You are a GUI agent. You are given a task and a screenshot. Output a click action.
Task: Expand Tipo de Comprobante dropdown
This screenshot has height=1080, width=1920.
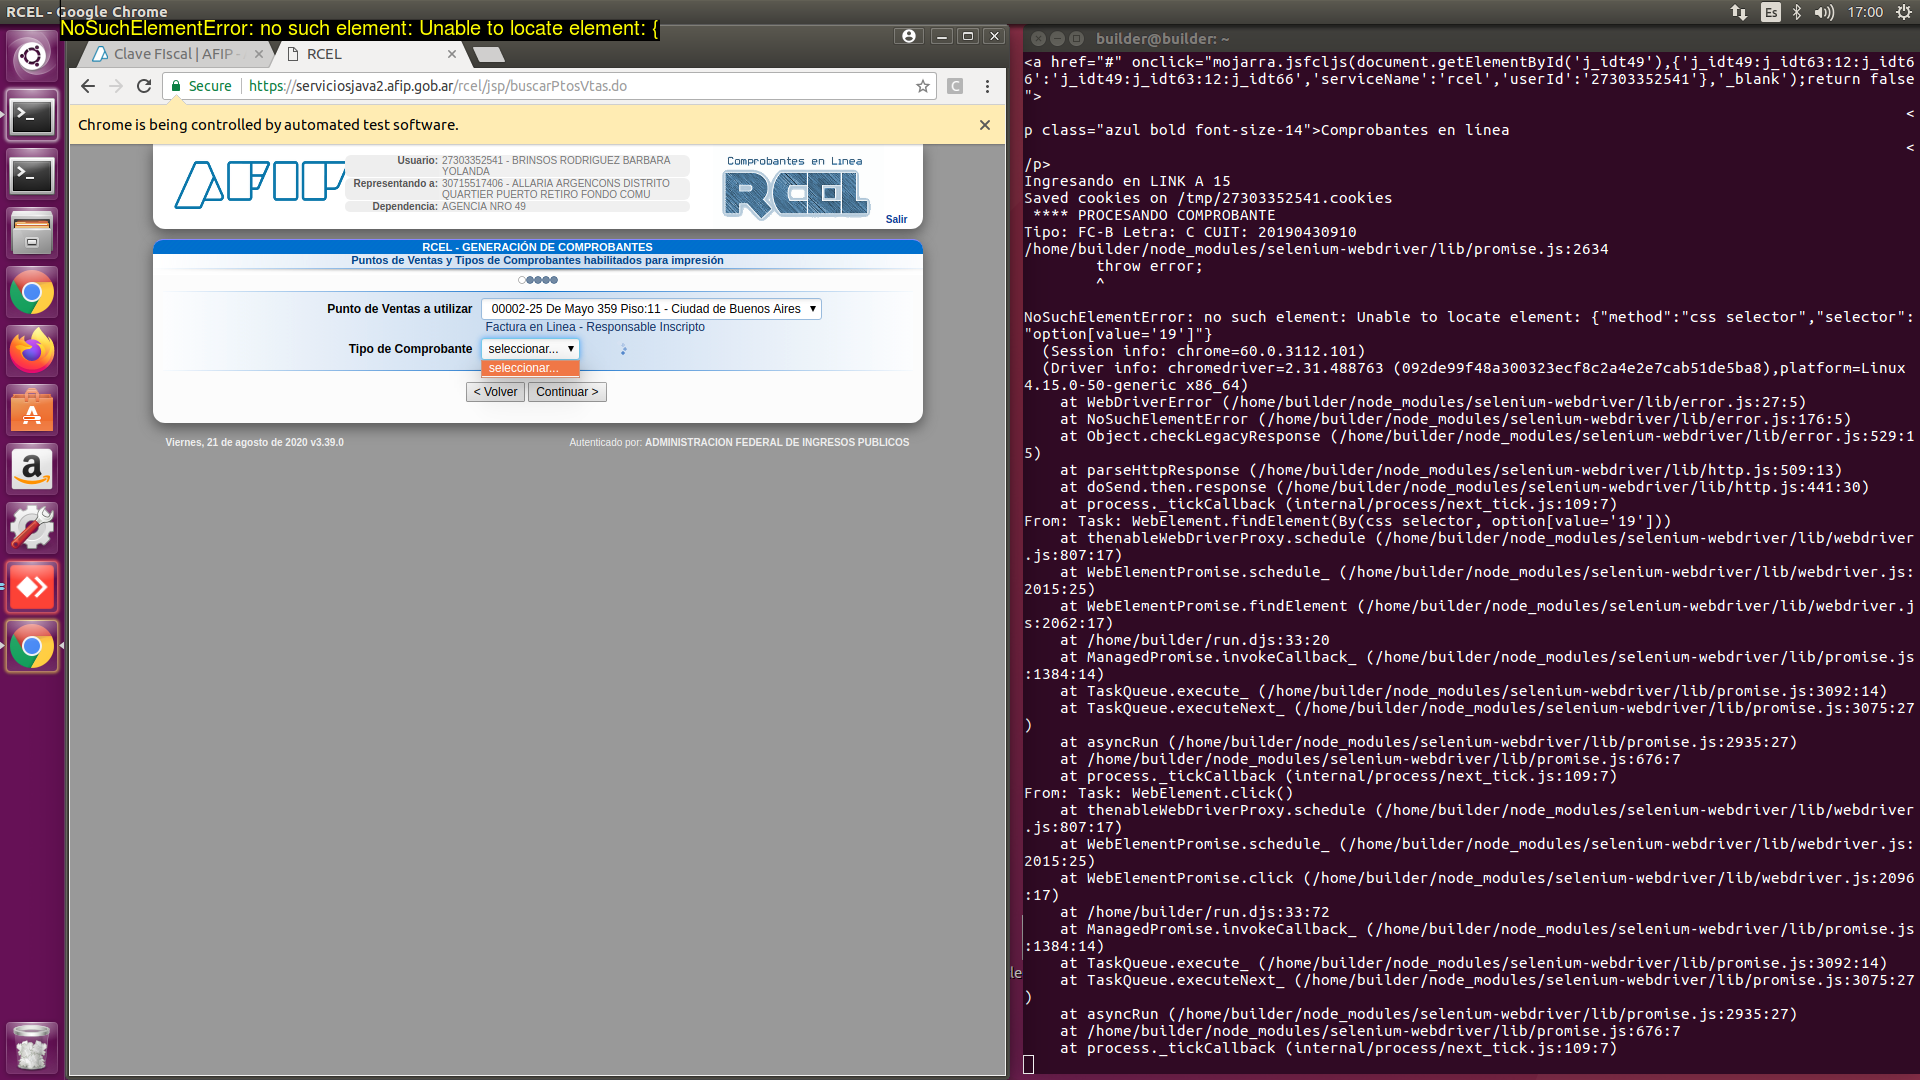click(x=530, y=349)
